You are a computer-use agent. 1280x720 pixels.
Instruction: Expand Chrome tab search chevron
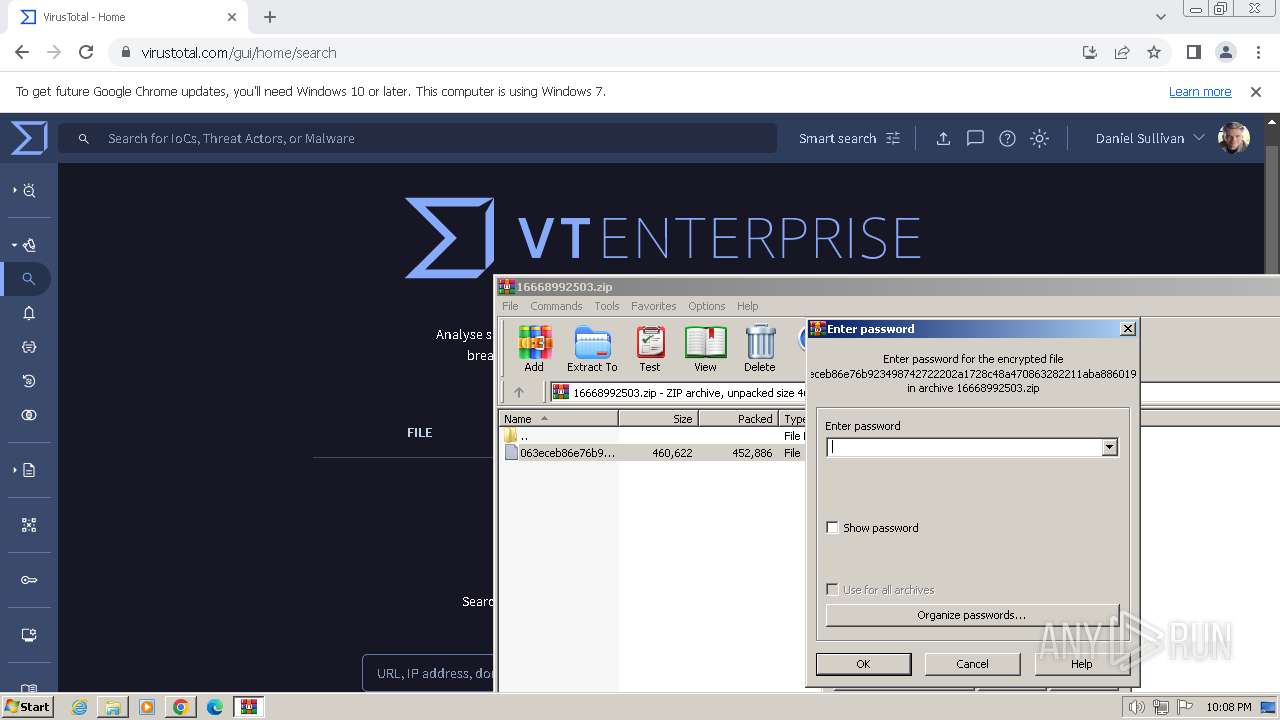[x=1160, y=17]
